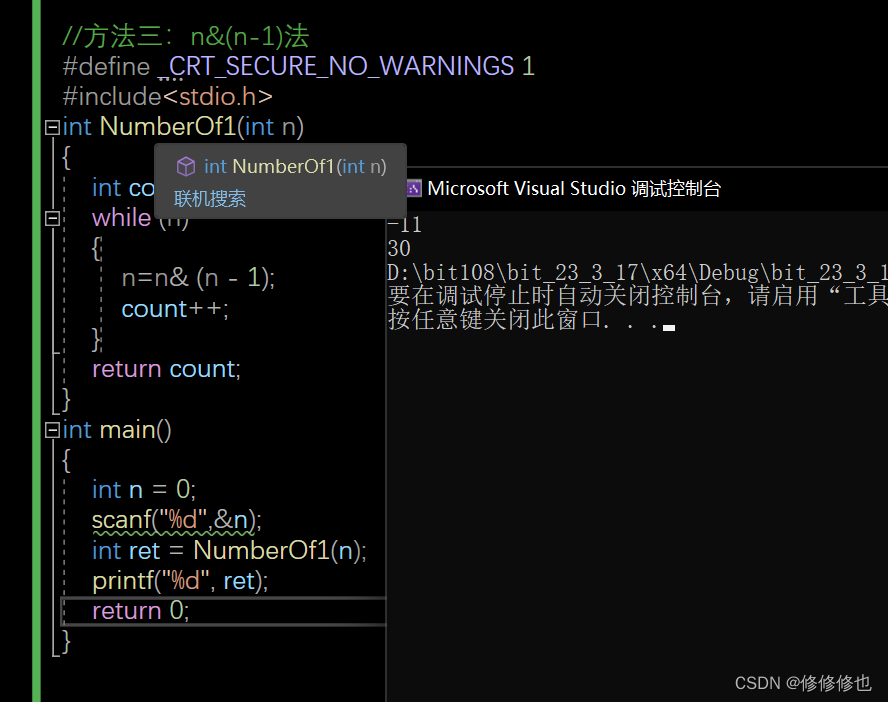Screen dimensions: 888x702
Task: Click the printf("%d", ret); line
Action: [180, 581]
